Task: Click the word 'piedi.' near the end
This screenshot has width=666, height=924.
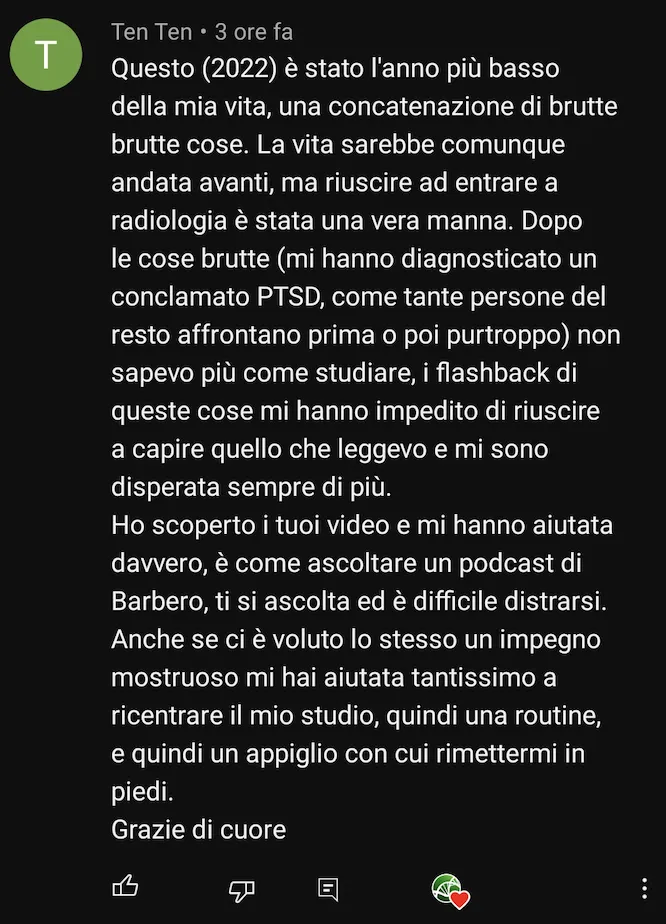Action: 142,791
